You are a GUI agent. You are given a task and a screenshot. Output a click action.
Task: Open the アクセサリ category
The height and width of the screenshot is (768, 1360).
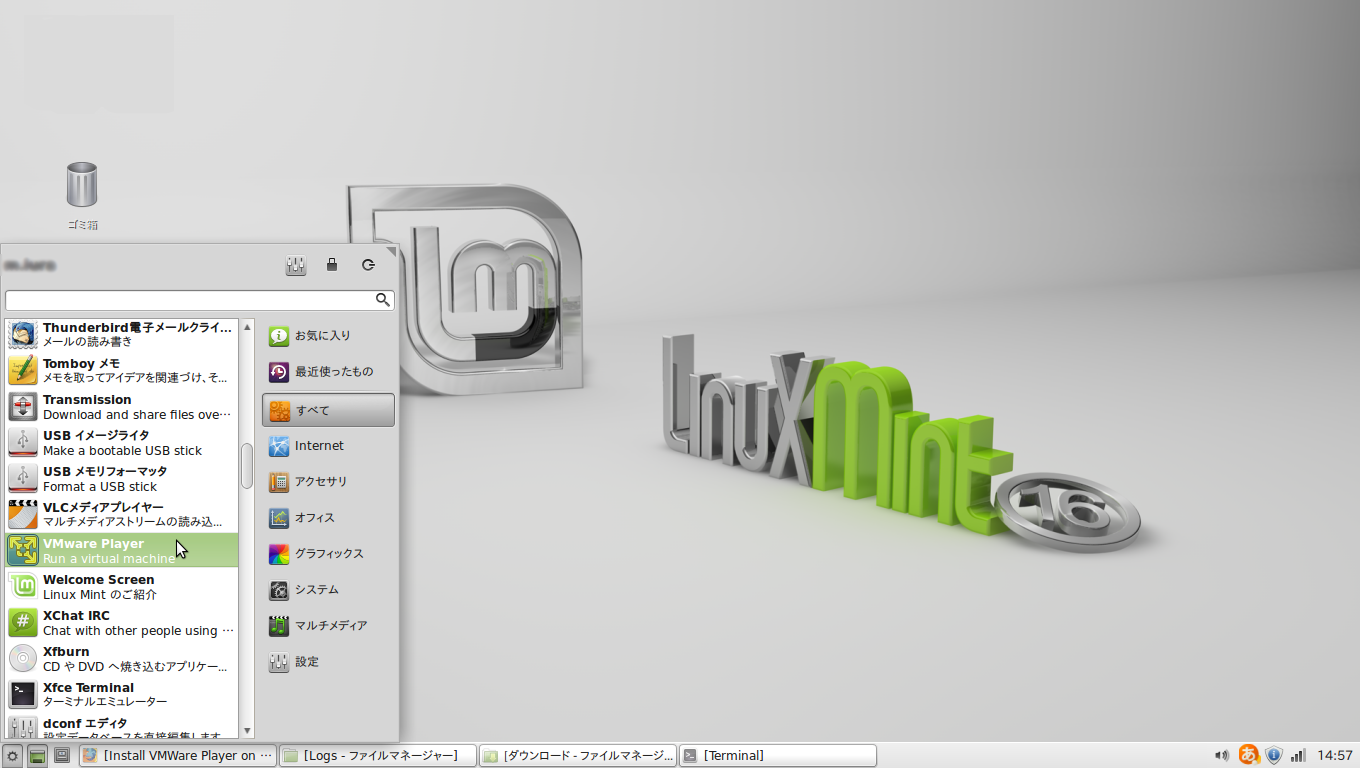(x=328, y=482)
